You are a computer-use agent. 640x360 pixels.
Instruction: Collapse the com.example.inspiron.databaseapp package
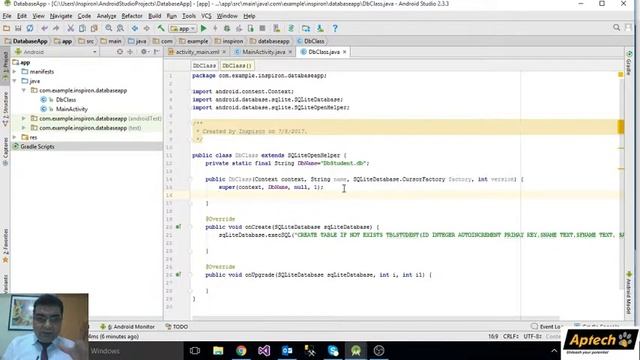[24, 90]
